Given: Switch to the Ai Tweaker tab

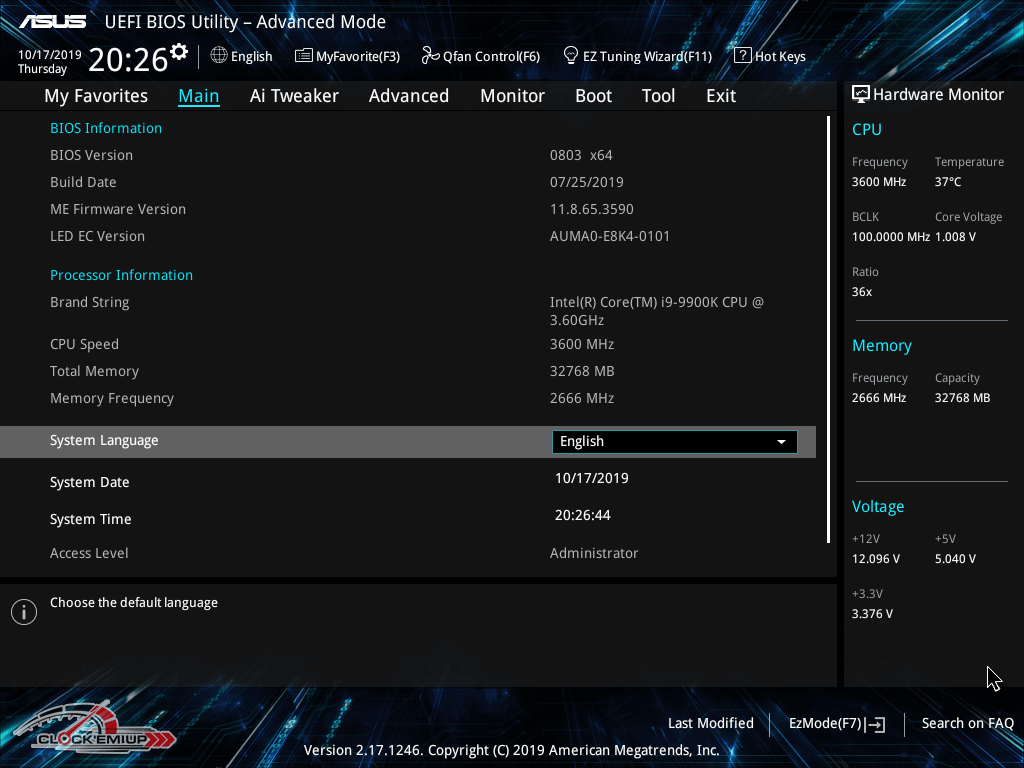Looking at the screenshot, I should pos(294,96).
